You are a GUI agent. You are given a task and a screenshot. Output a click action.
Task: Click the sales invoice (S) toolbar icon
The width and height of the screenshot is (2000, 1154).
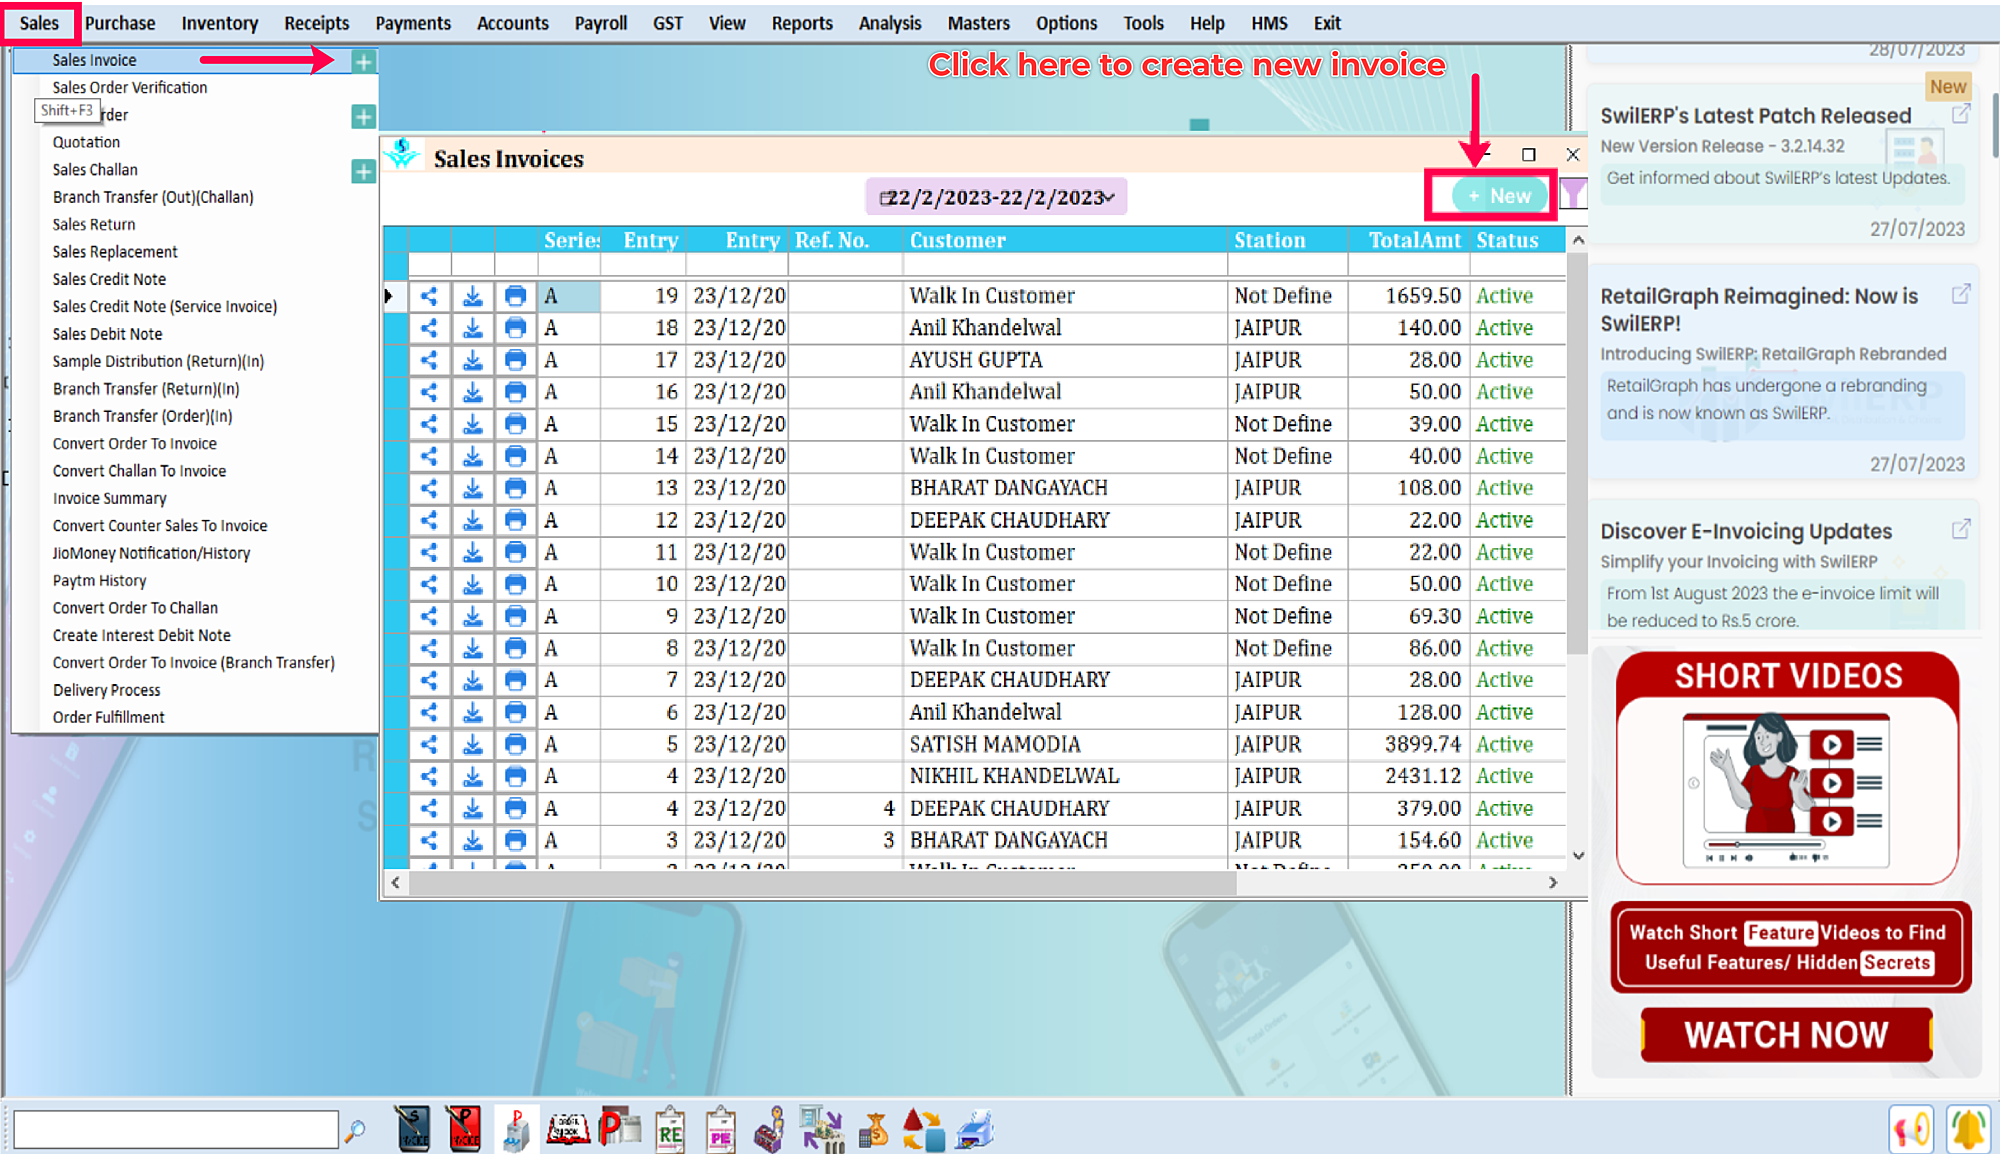coord(413,1130)
